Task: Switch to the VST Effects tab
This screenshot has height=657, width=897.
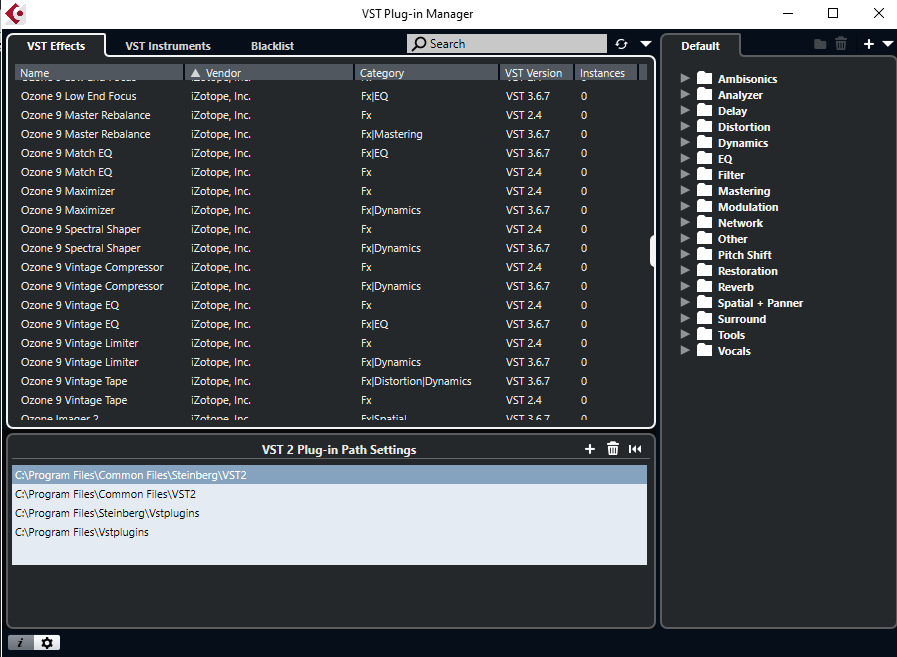Action: coord(56,46)
